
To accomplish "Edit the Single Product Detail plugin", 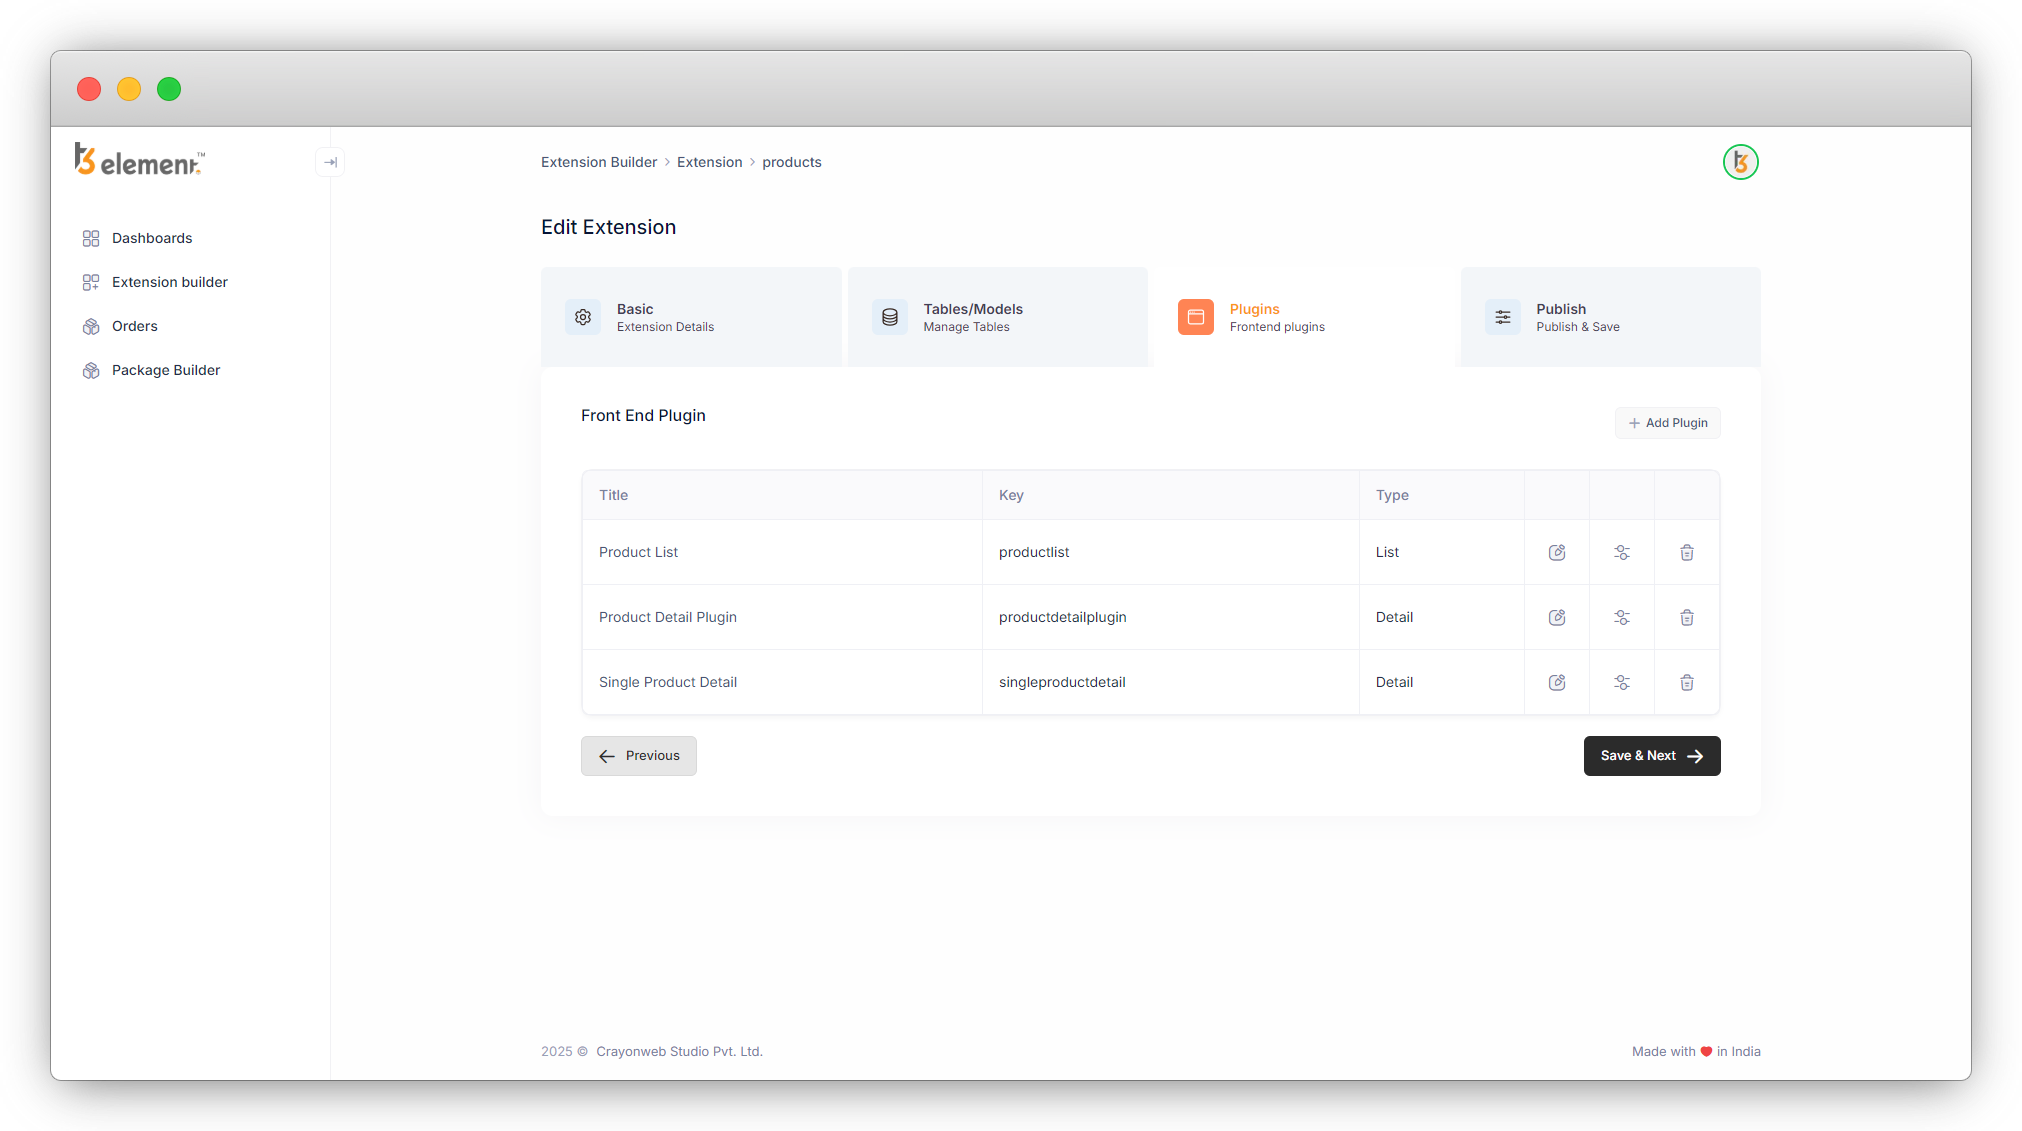I will (x=1557, y=682).
